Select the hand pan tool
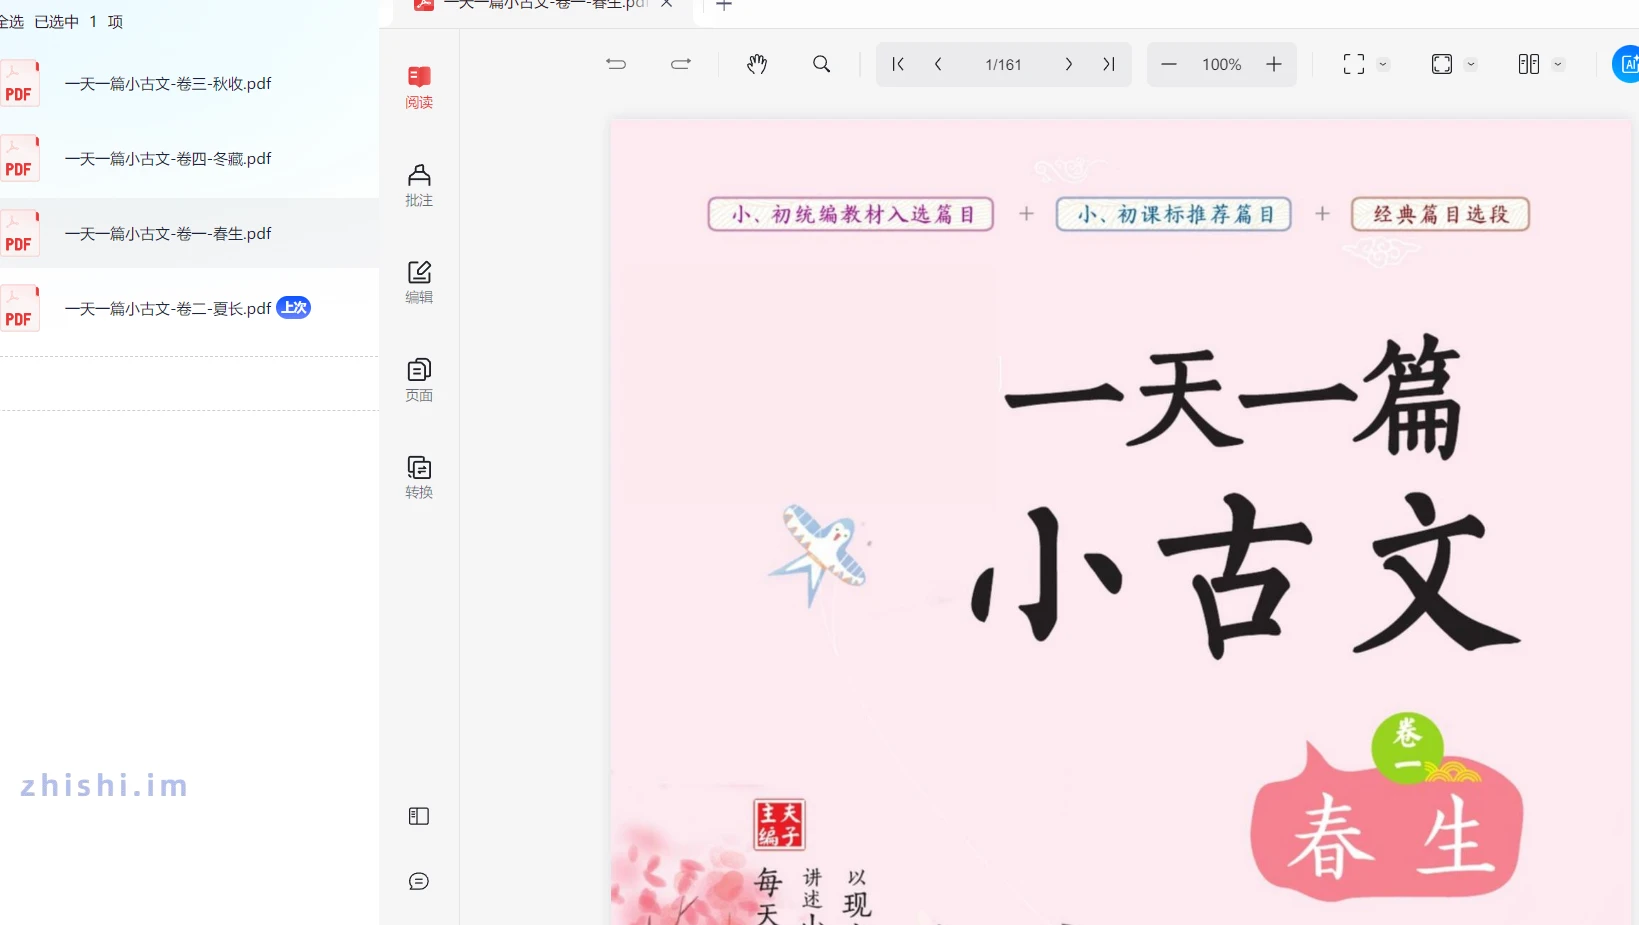The image size is (1639, 925). [757, 64]
